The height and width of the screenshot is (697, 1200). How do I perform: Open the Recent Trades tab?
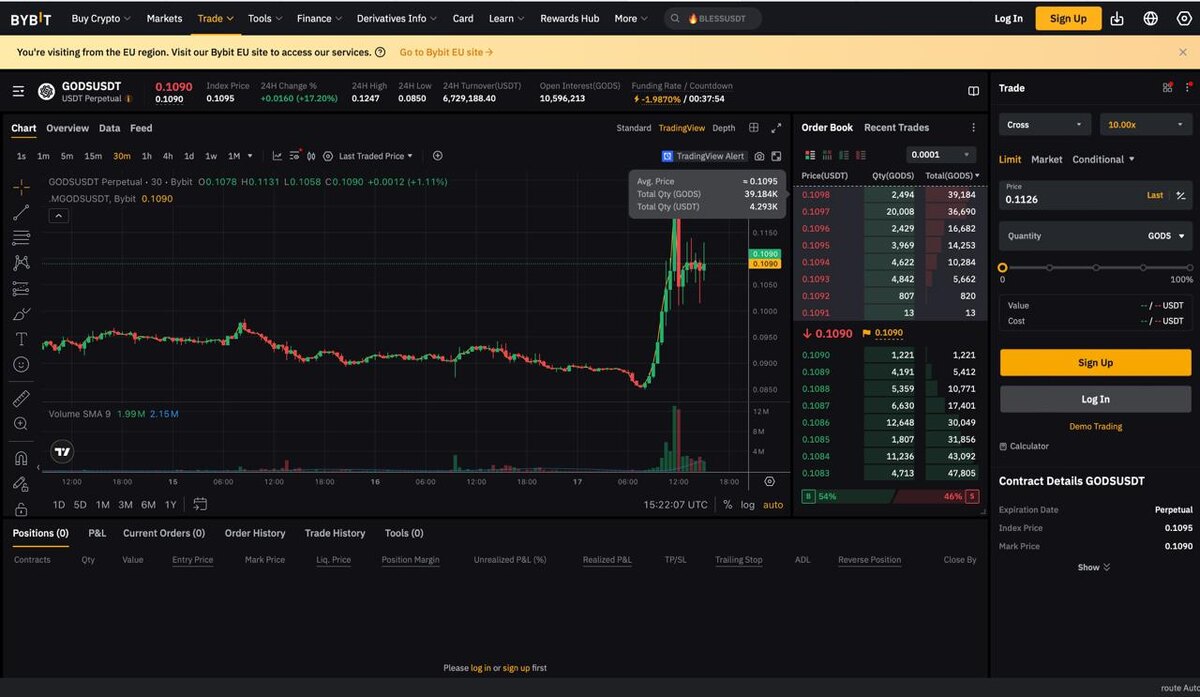pyautogui.click(x=896, y=128)
